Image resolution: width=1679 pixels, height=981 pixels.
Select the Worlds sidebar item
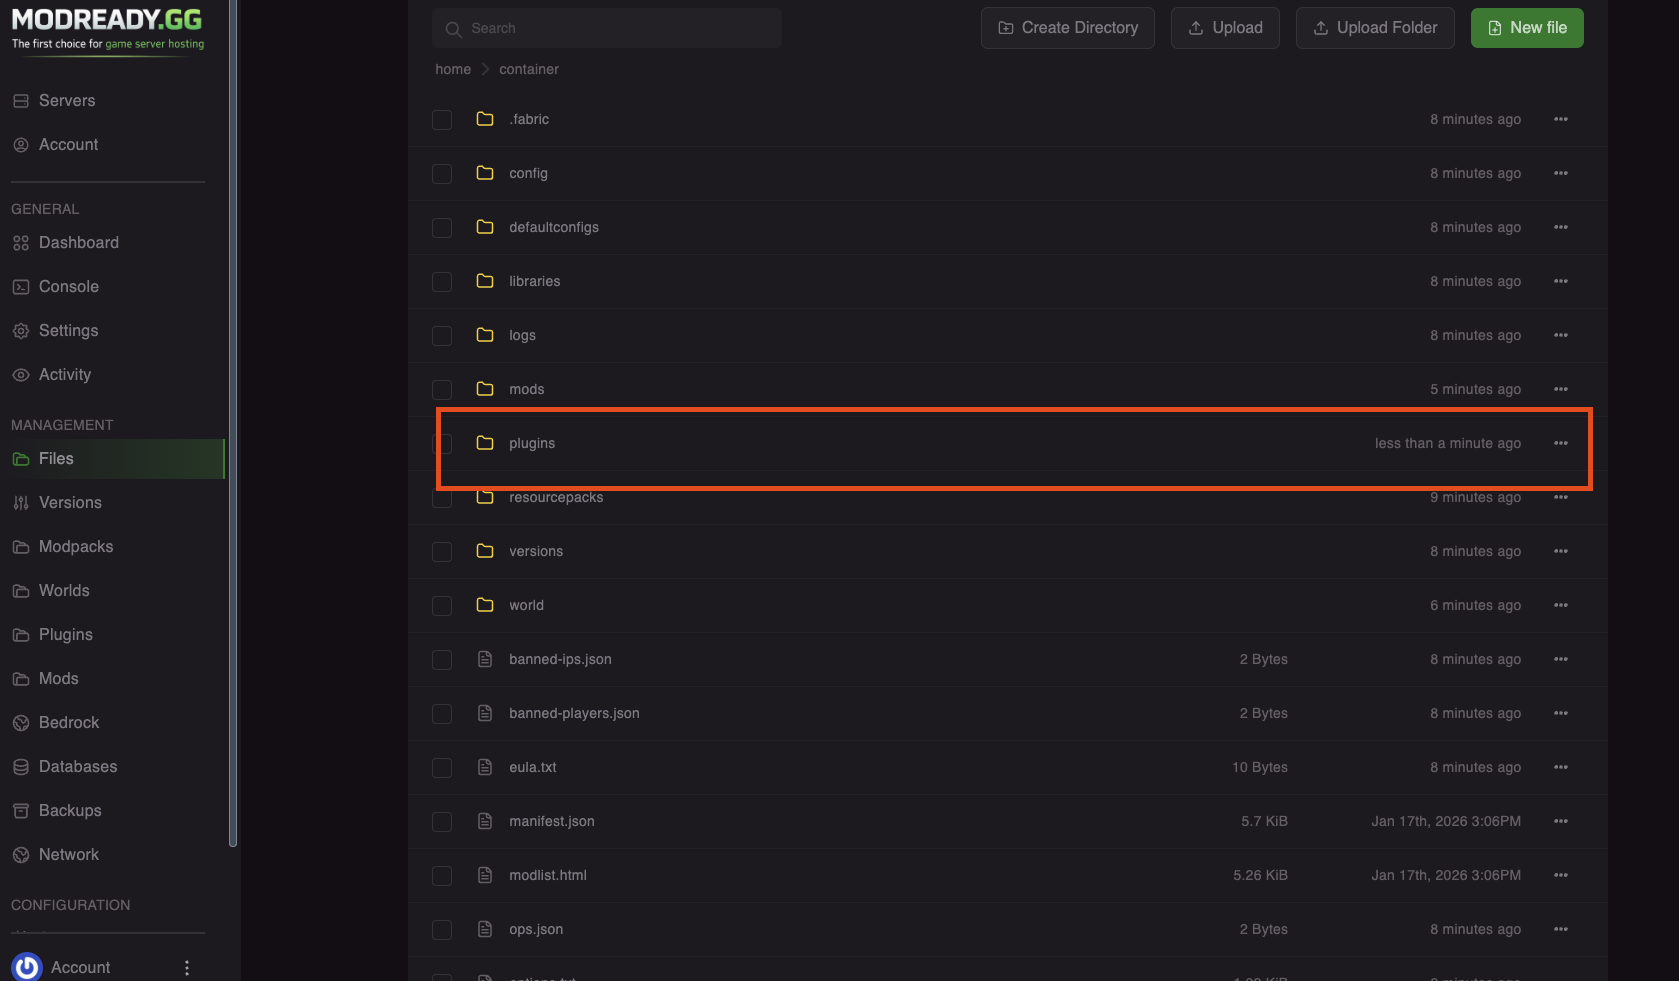pos(64,590)
